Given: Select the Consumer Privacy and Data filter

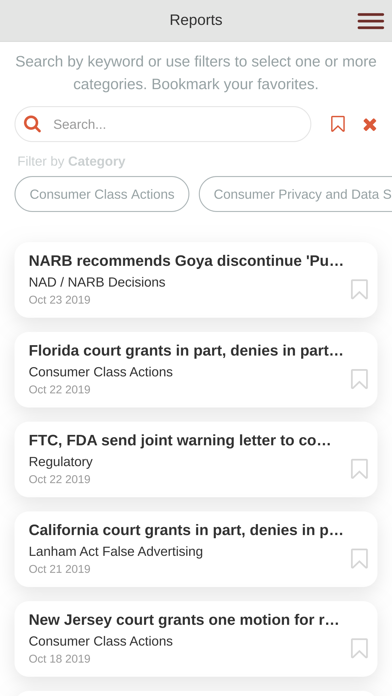Looking at the screenshot, I should coord(296,194).
